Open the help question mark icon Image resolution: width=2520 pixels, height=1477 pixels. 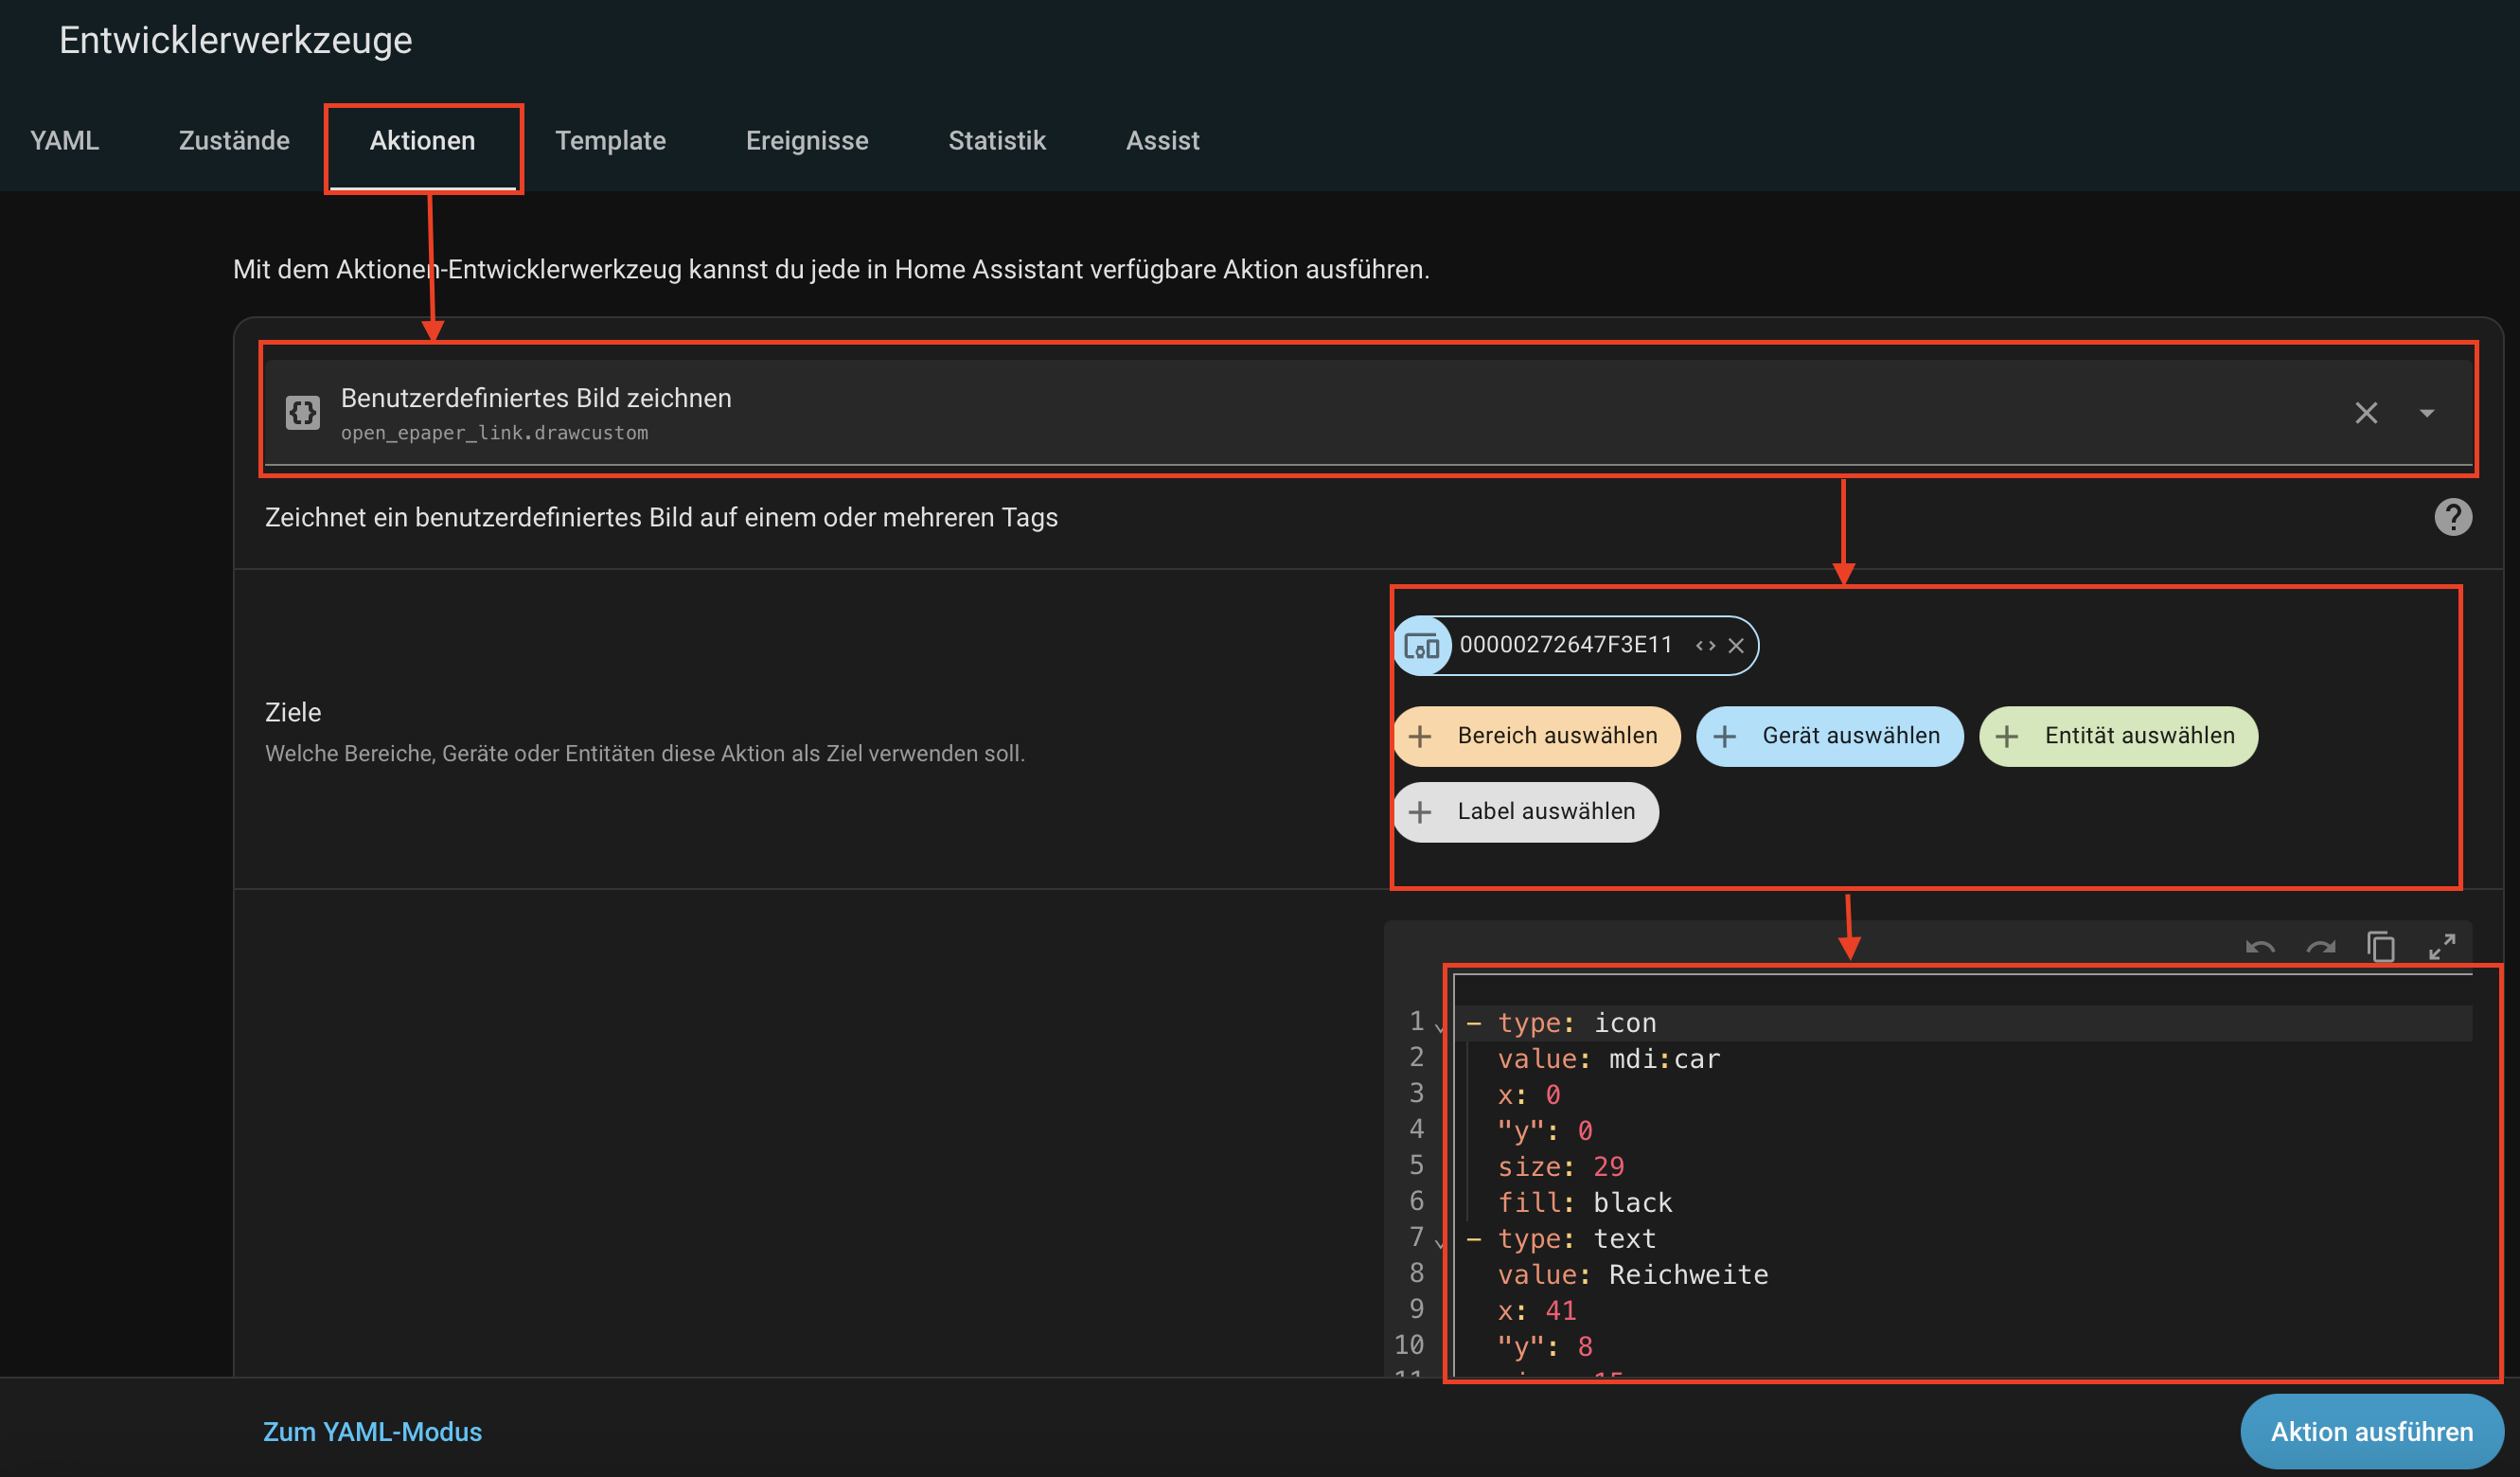(2452, 517)
